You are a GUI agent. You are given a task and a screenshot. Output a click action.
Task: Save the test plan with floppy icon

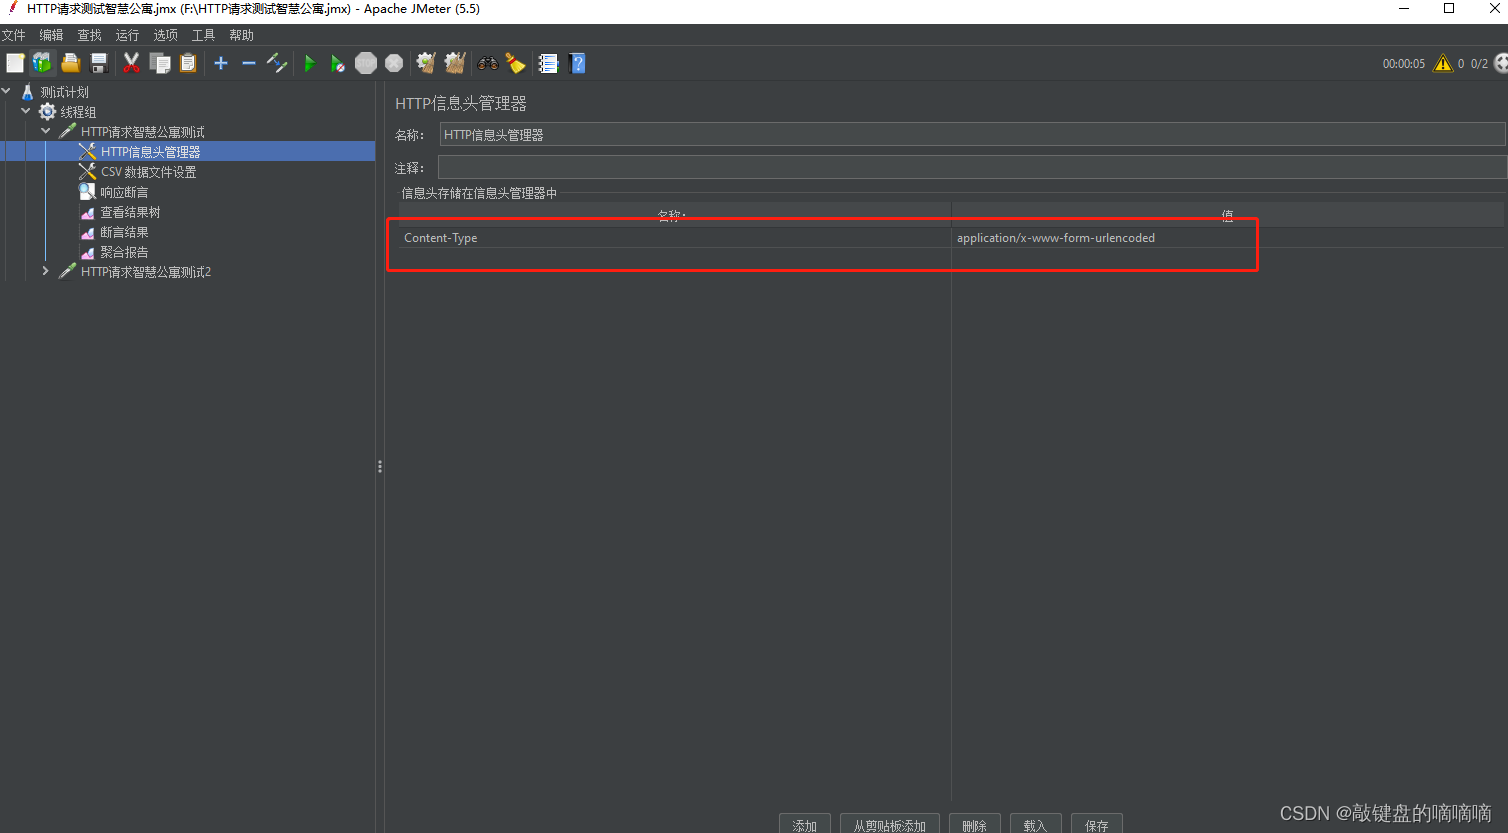click(99, 63)
